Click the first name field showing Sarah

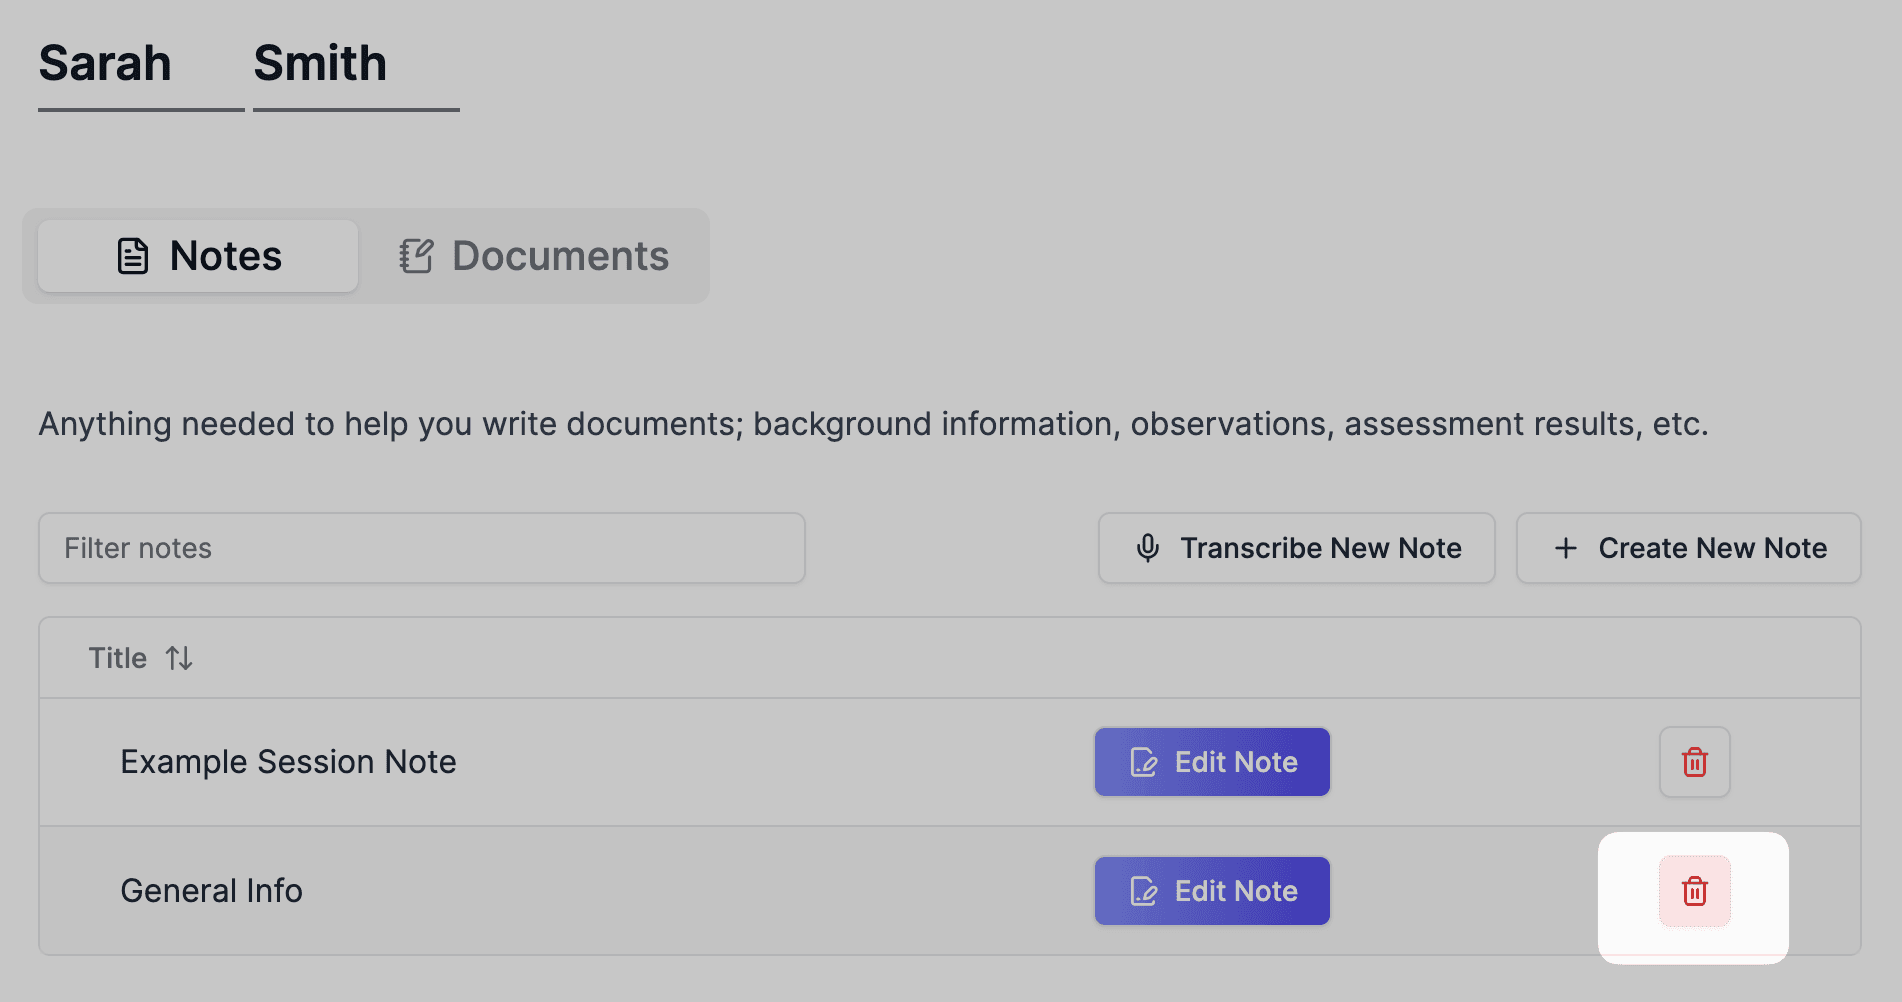(140, 65)
